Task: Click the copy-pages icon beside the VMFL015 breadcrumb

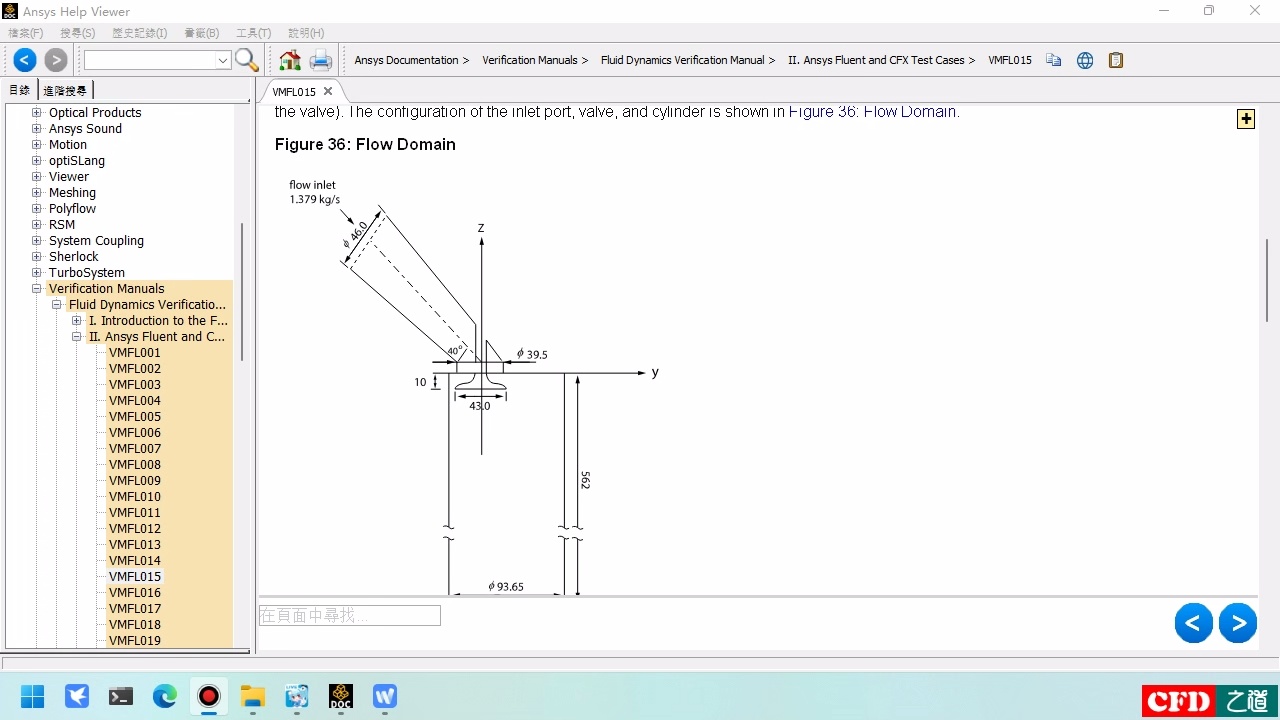Action: pyautogui.click(x=1053, y=60)
